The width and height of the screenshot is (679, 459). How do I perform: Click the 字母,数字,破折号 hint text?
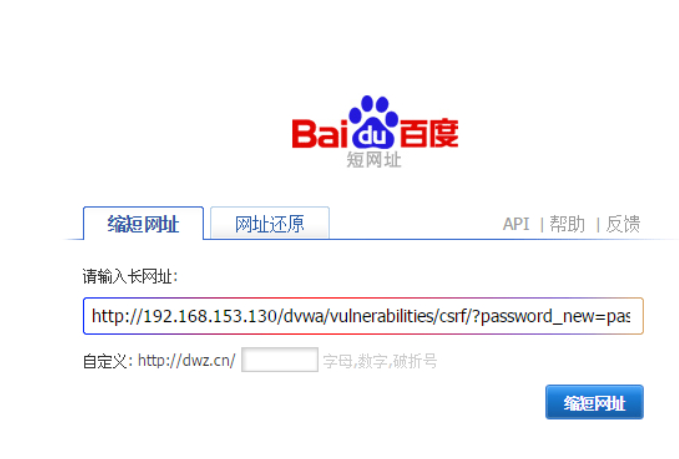click(380, 361)
